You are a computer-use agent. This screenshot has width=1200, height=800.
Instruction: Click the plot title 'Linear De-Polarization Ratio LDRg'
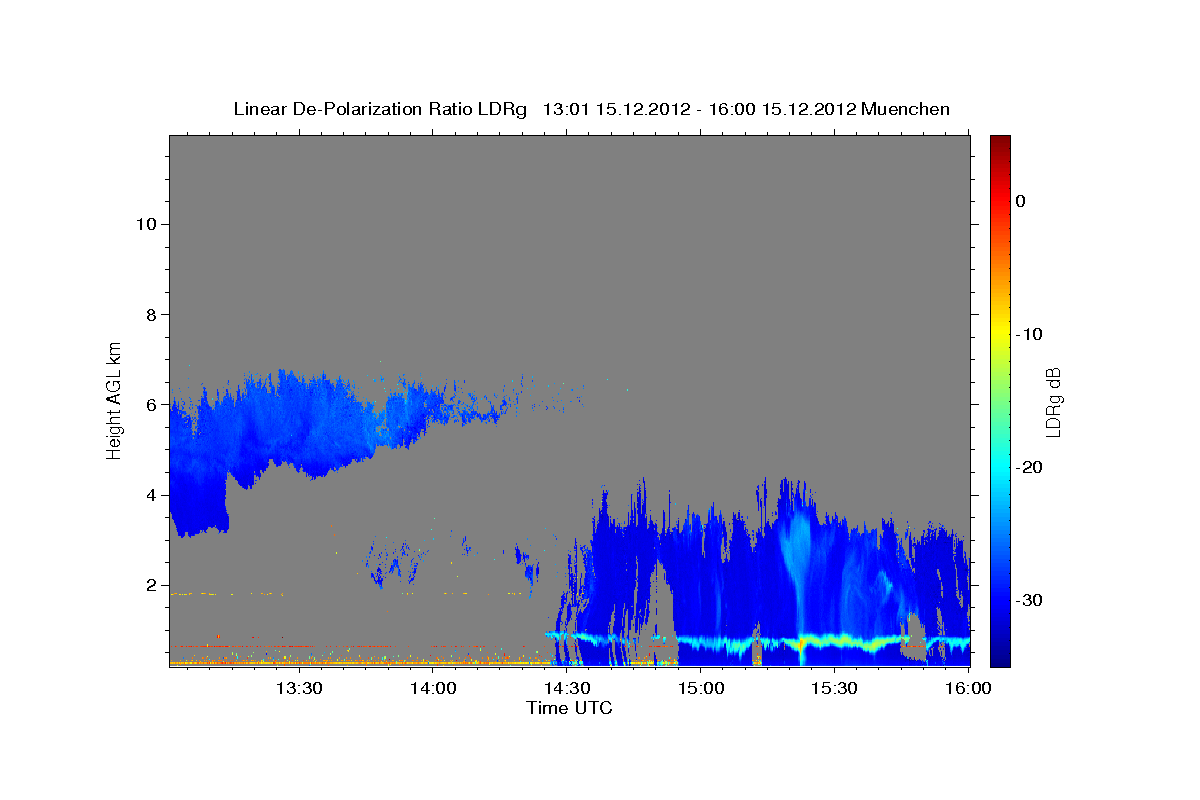pyautogui.click(x=379, y=109)
